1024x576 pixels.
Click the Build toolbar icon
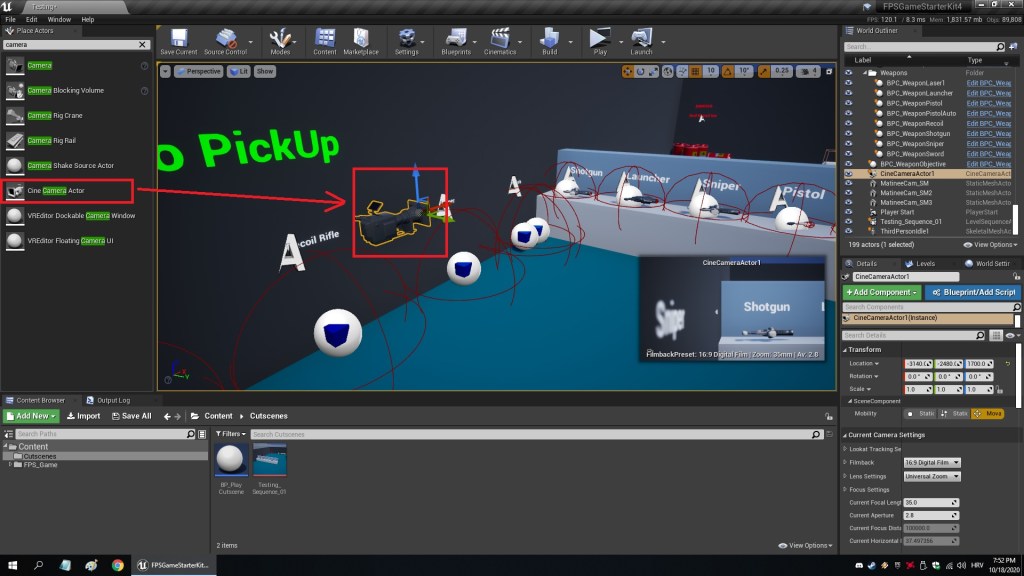pos(549,41)
